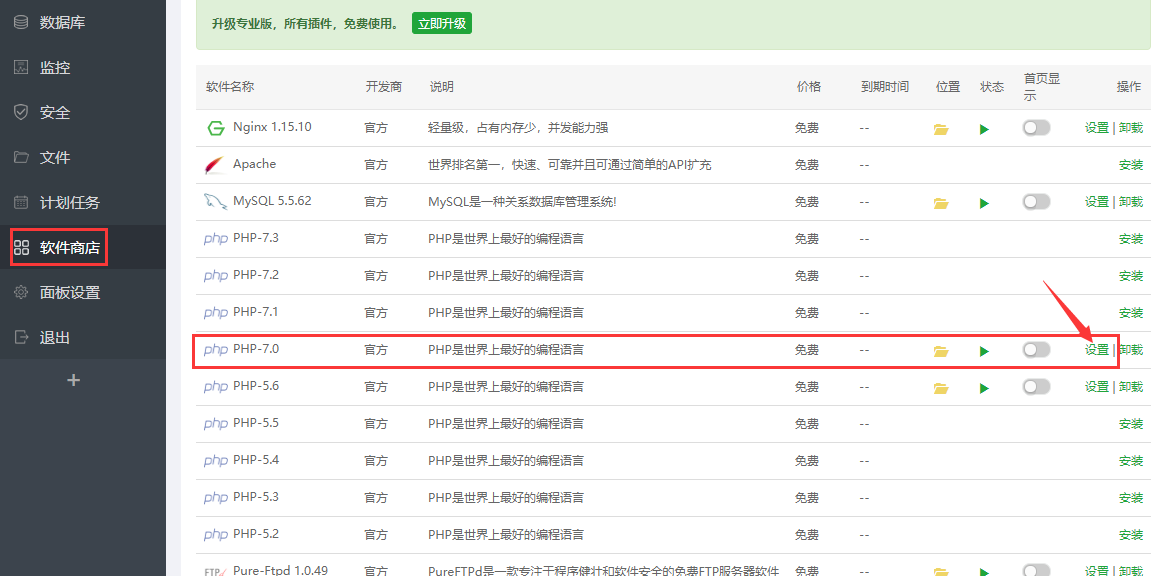Image resolution: width=1166 pixels, height=576 pixels.
Task: Toggle PHP-5.6 homepage display switch
Action: coord(1036,386)
